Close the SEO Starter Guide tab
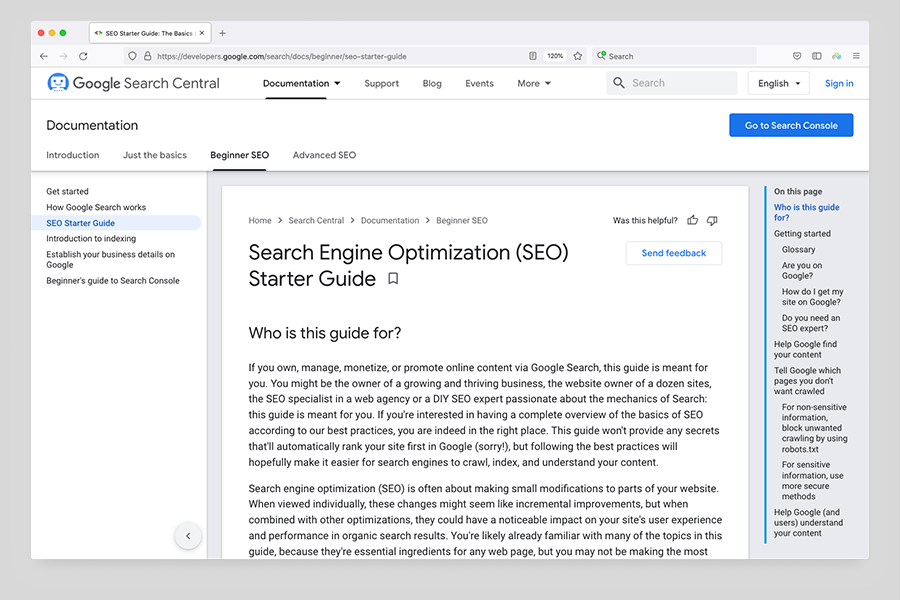 click(202, 33)
